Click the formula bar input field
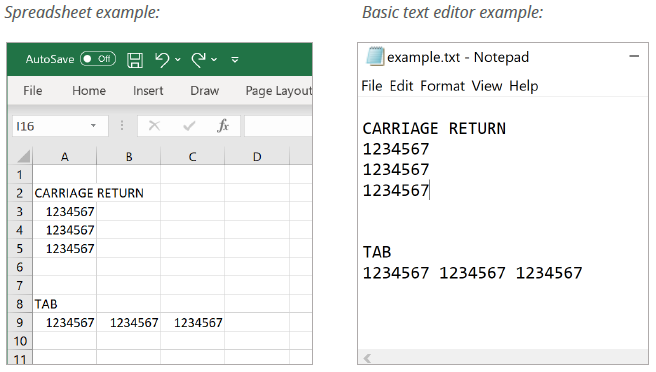Viewport: 656px width, 372px height. pos(278,126)
